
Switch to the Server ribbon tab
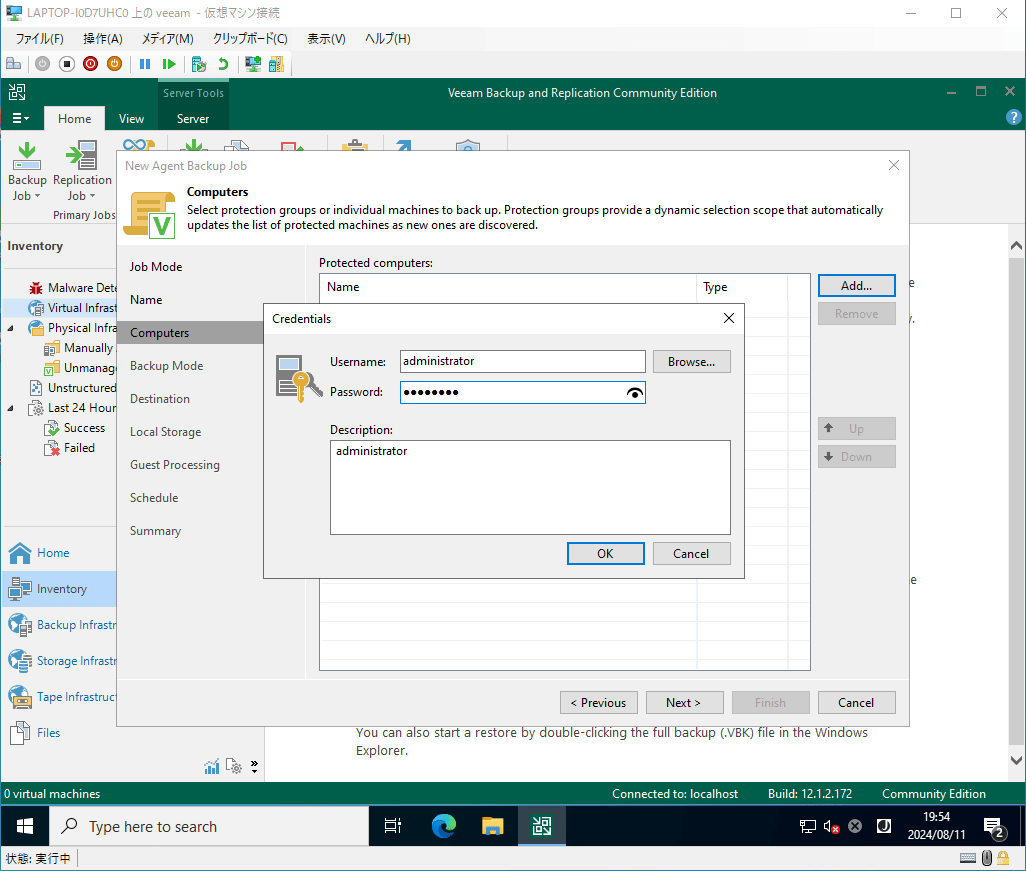pos(193,118)
